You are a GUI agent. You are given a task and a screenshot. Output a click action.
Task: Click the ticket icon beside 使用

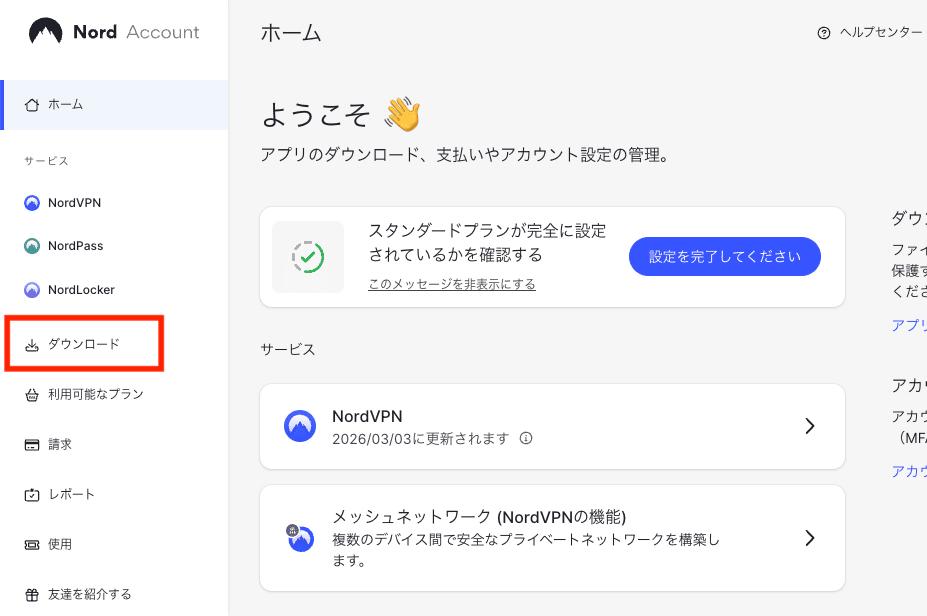(x=32, y=544)
